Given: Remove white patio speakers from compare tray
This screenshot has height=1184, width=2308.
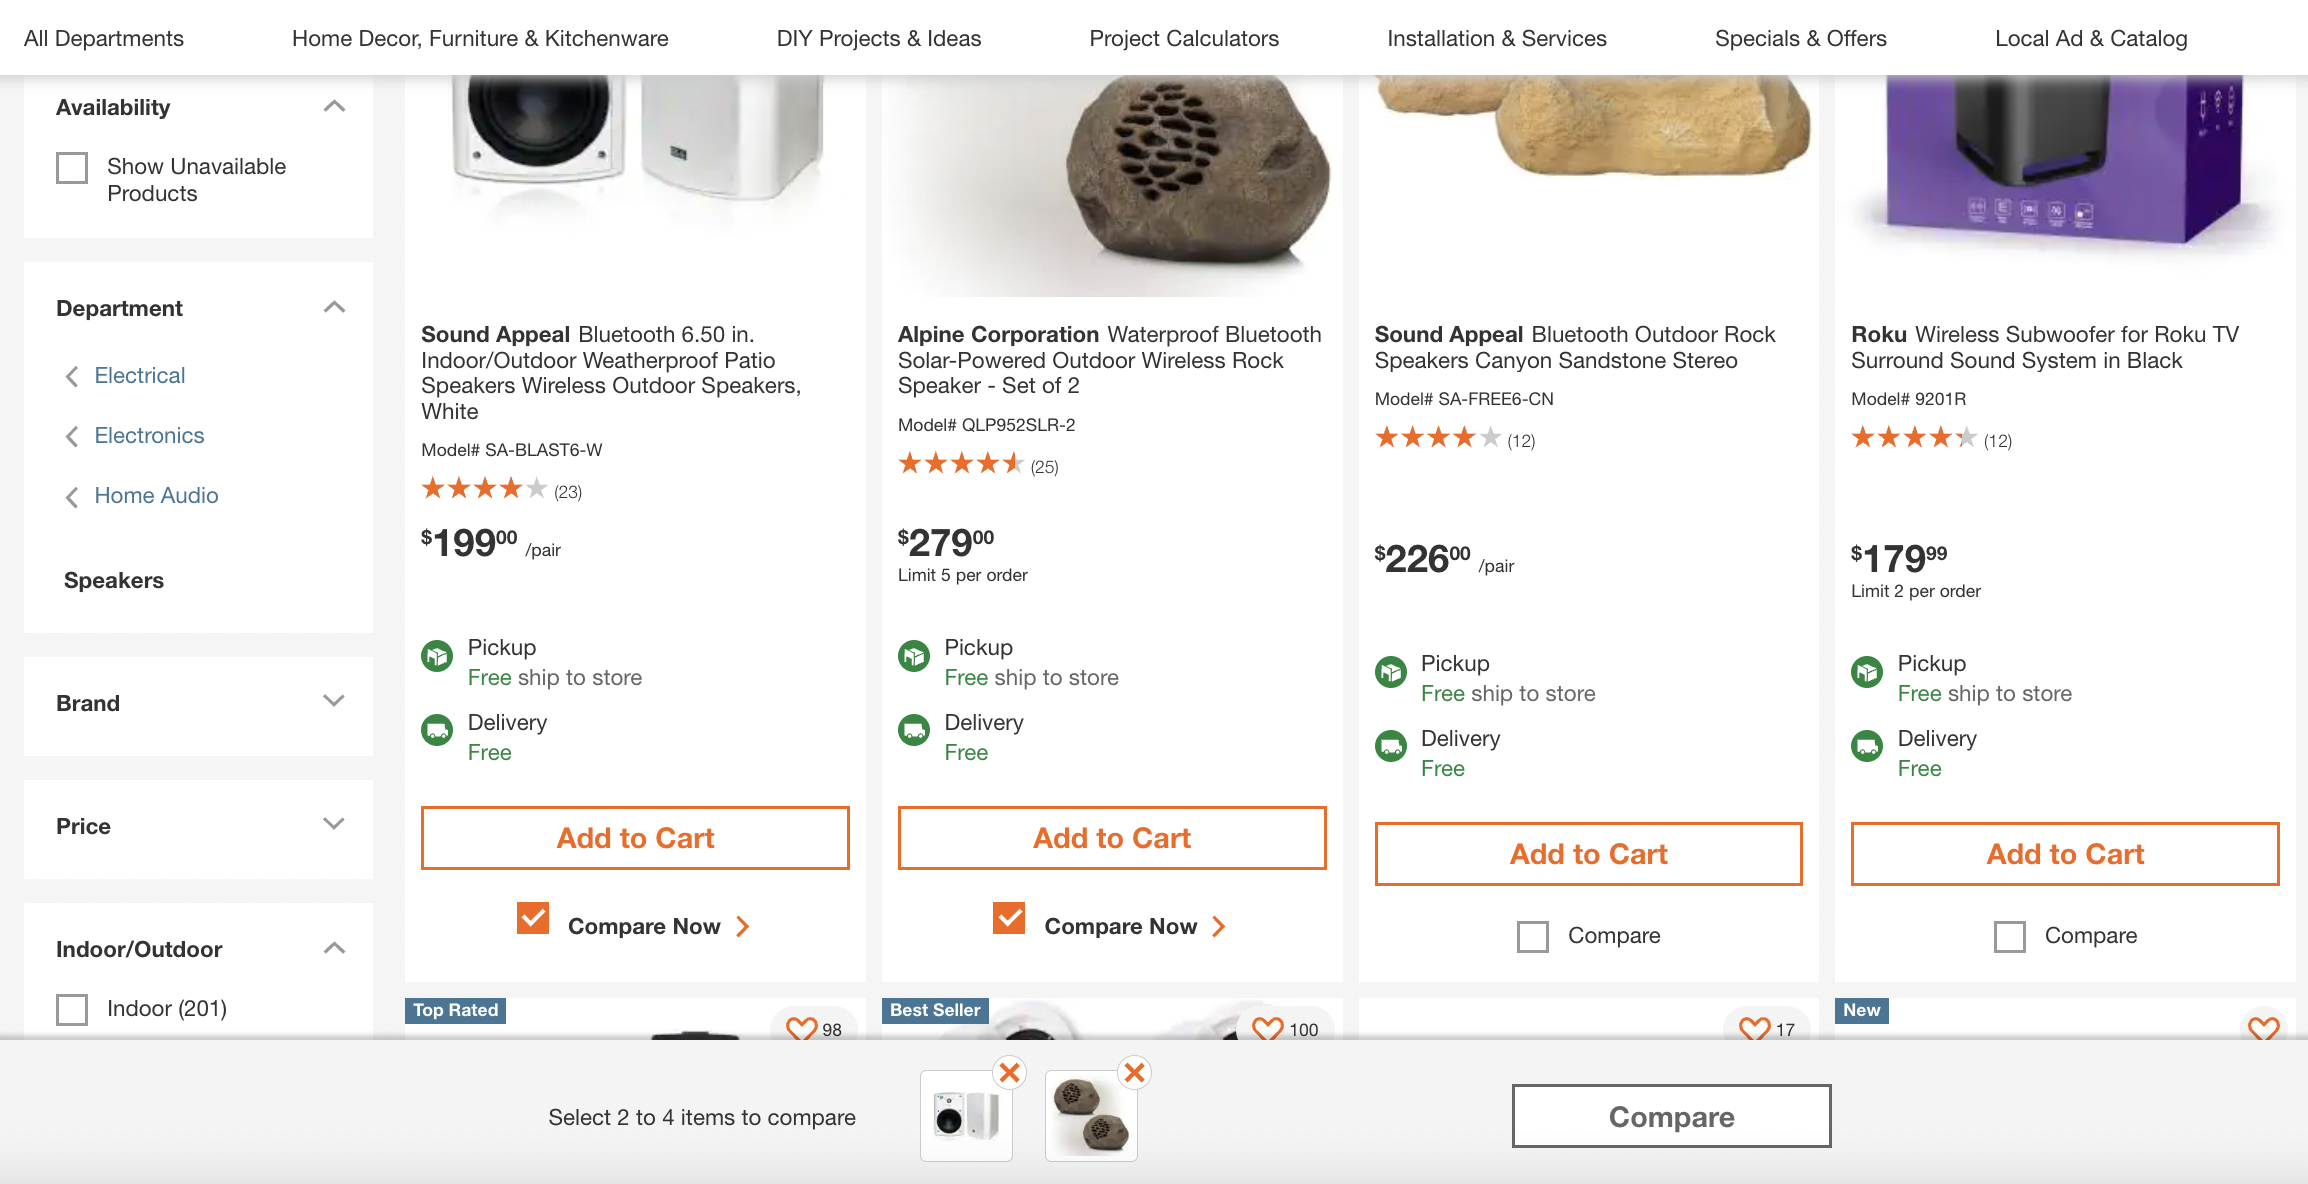Looking at the screenshot, I should [x=1010, y=1073].
